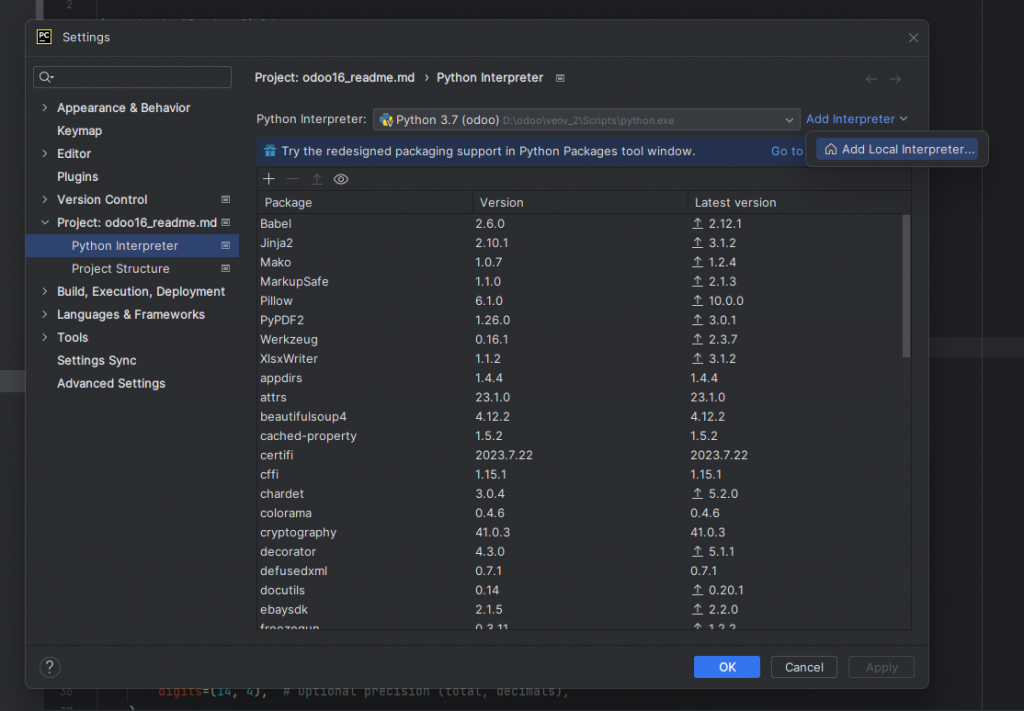
Task: Expand the Editor section
Action: pos(44,153)
